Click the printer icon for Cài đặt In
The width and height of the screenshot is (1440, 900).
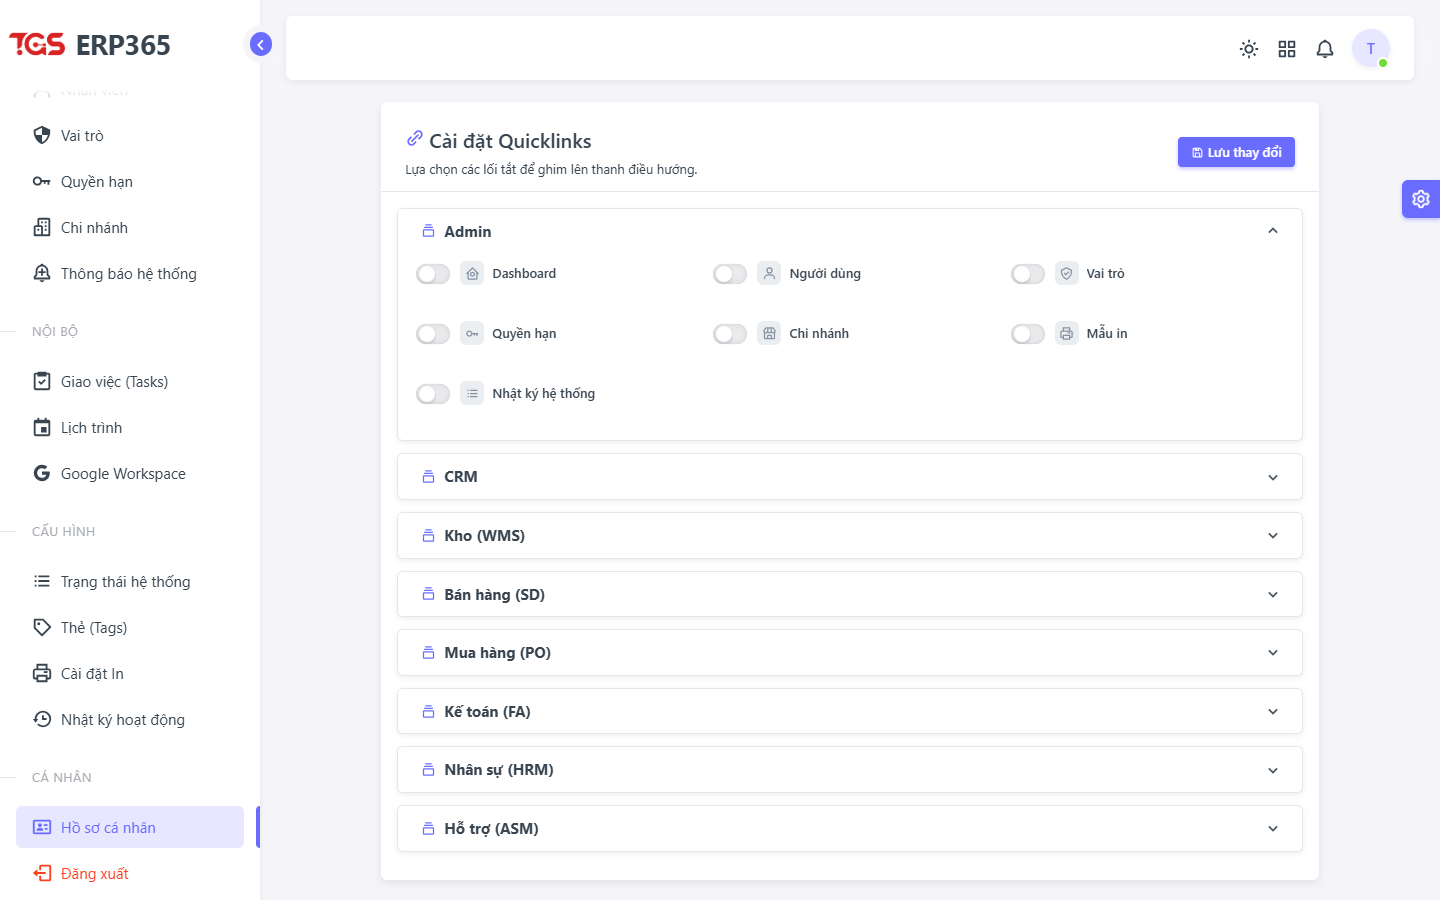click(x=42, y=673)
